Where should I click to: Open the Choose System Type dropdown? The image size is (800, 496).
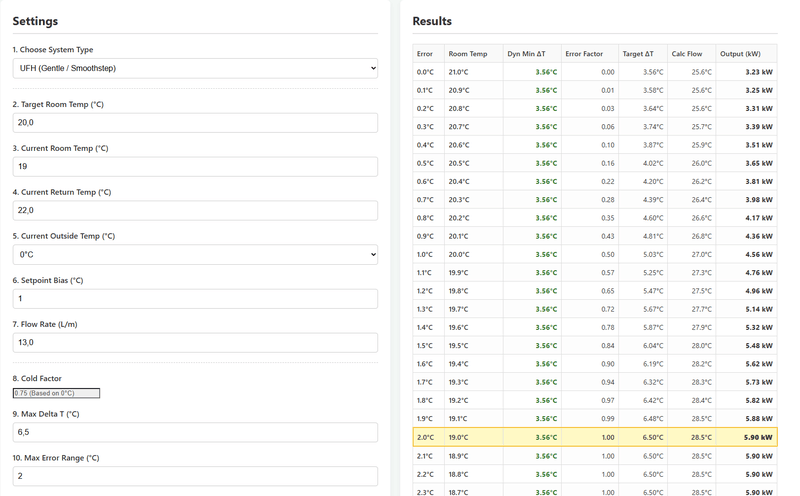pos(195,68)
